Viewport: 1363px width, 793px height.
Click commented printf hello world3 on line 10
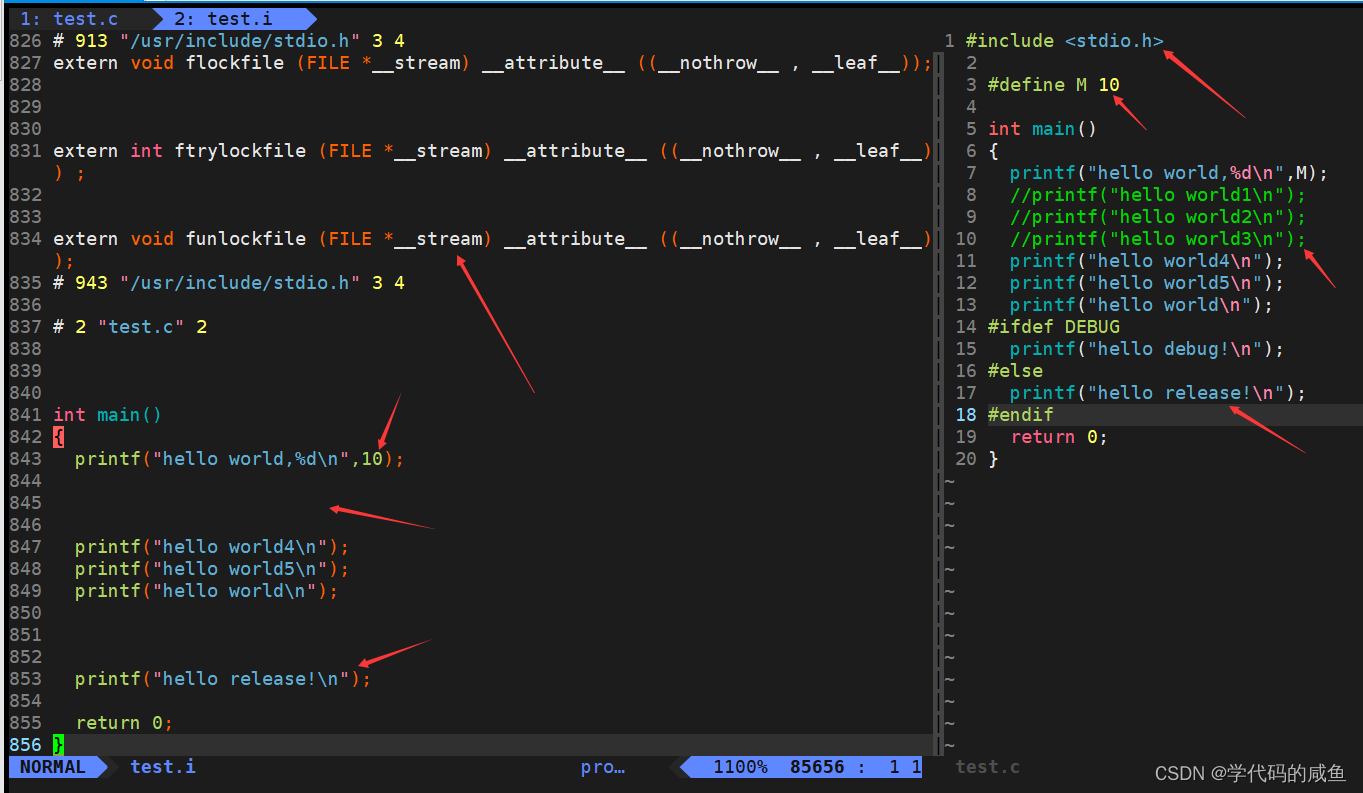[x=1158, y=239]
